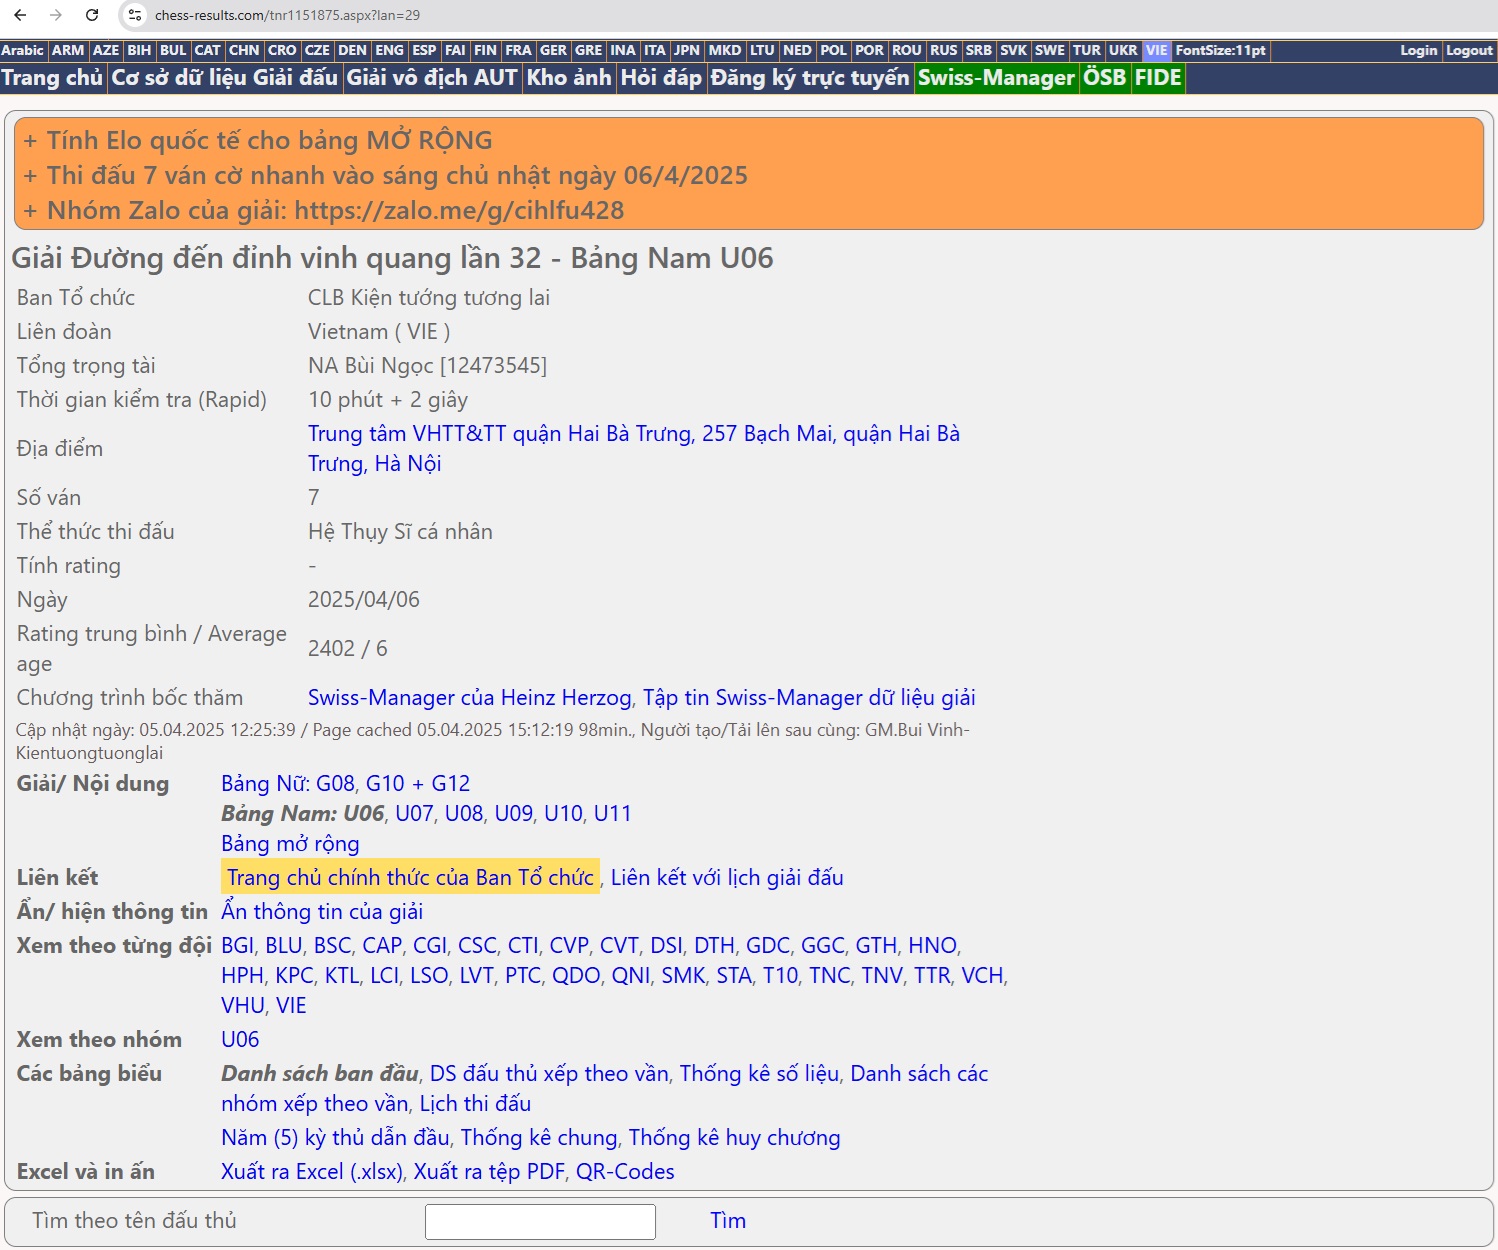Screen dimensions: 1498x1250
Task: Open the FIDE navigation link
Action: pos(1158,78)
